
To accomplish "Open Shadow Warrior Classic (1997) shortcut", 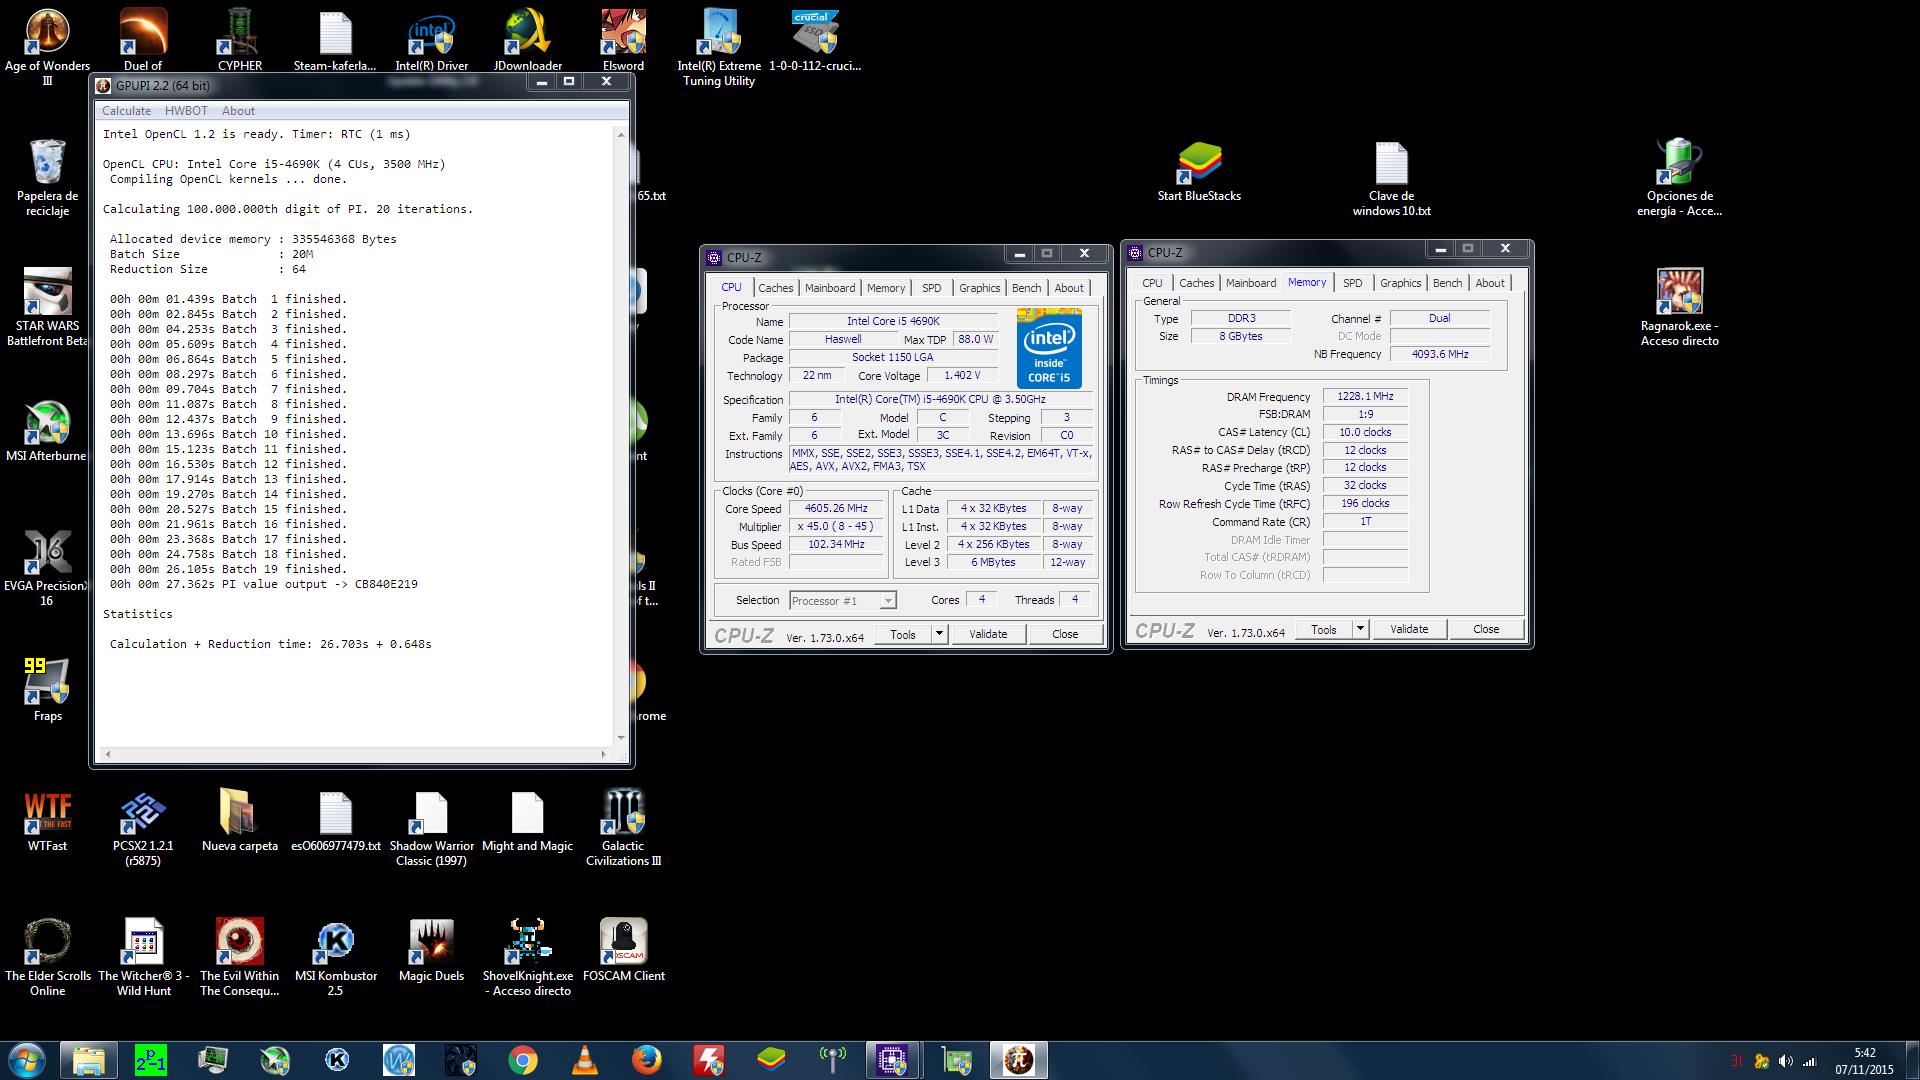I will point(431,827).
